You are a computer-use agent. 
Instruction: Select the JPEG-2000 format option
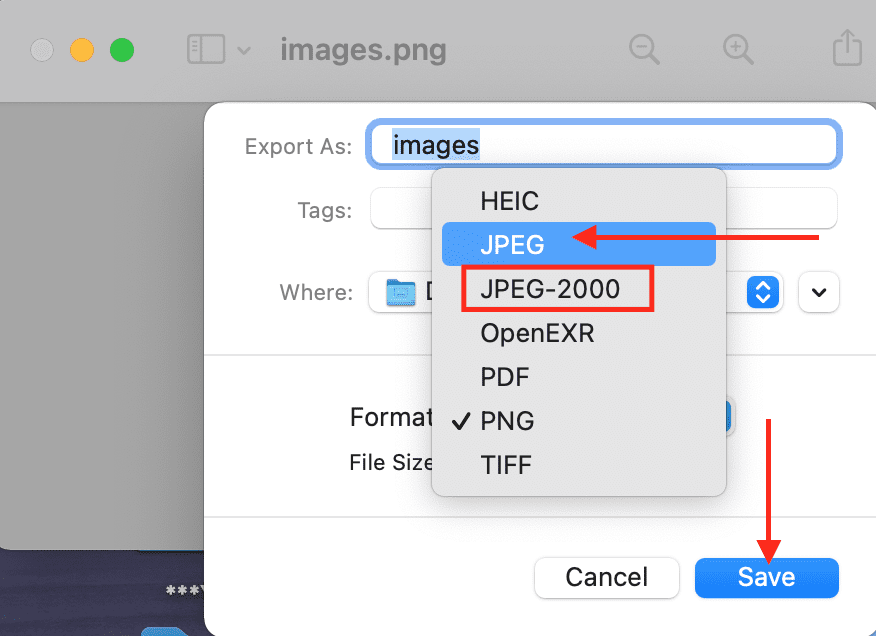[549, 289]
